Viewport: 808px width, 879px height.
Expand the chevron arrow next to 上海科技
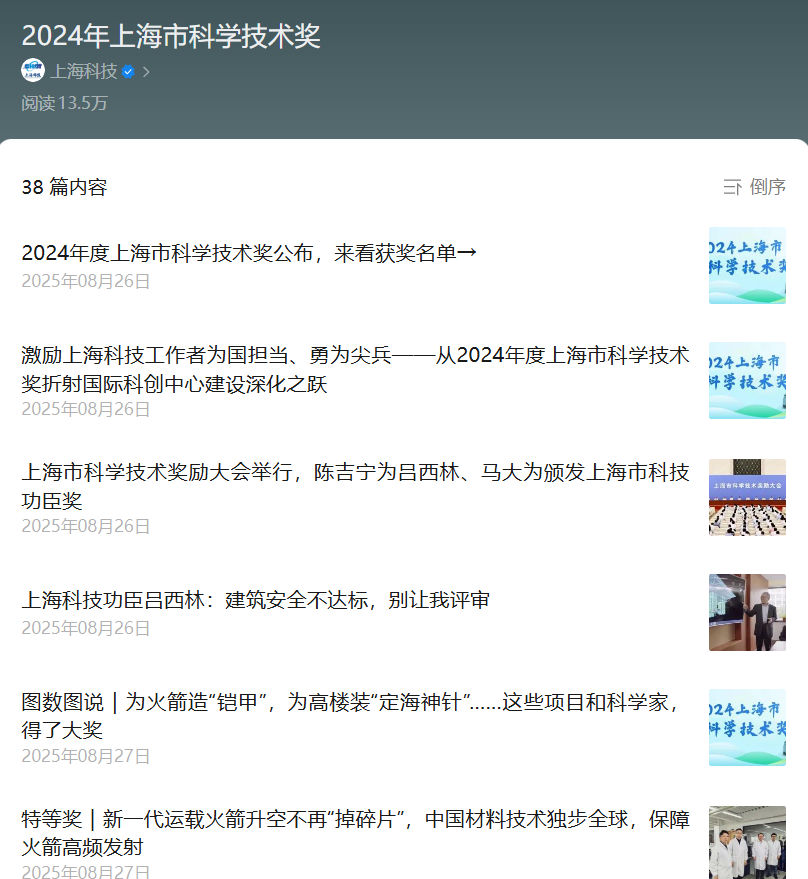[x=146, y=72]
